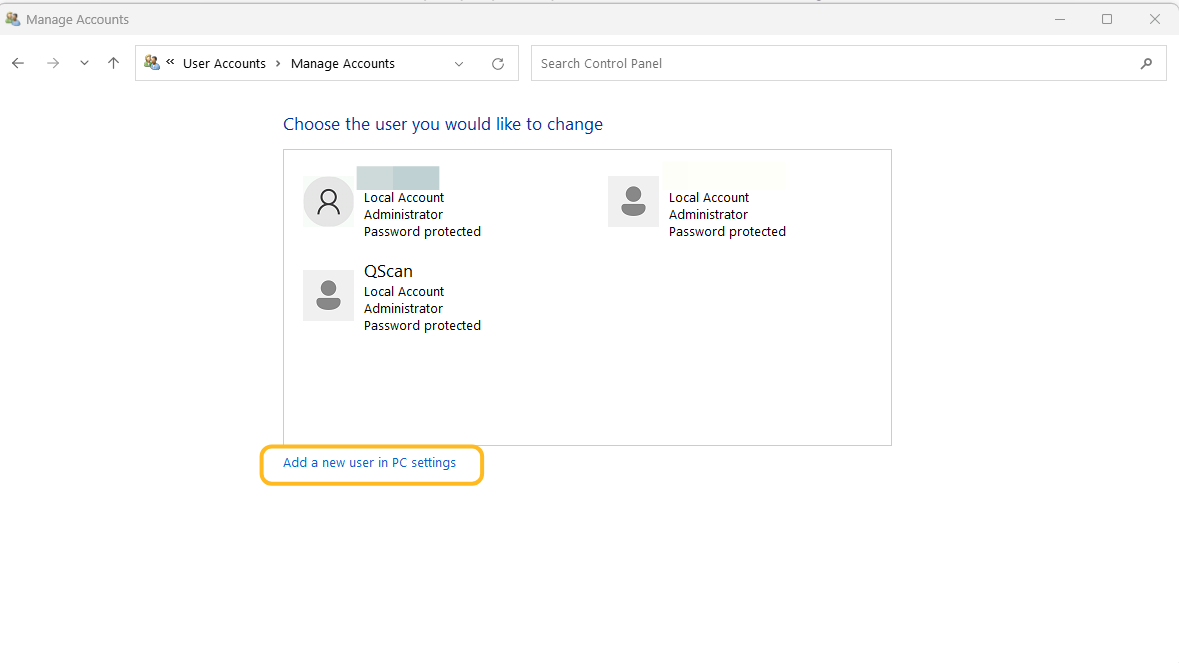Go up one level with up arrow
The height and width of the screenshot is (663, 1179).
[x=114, y=64]
